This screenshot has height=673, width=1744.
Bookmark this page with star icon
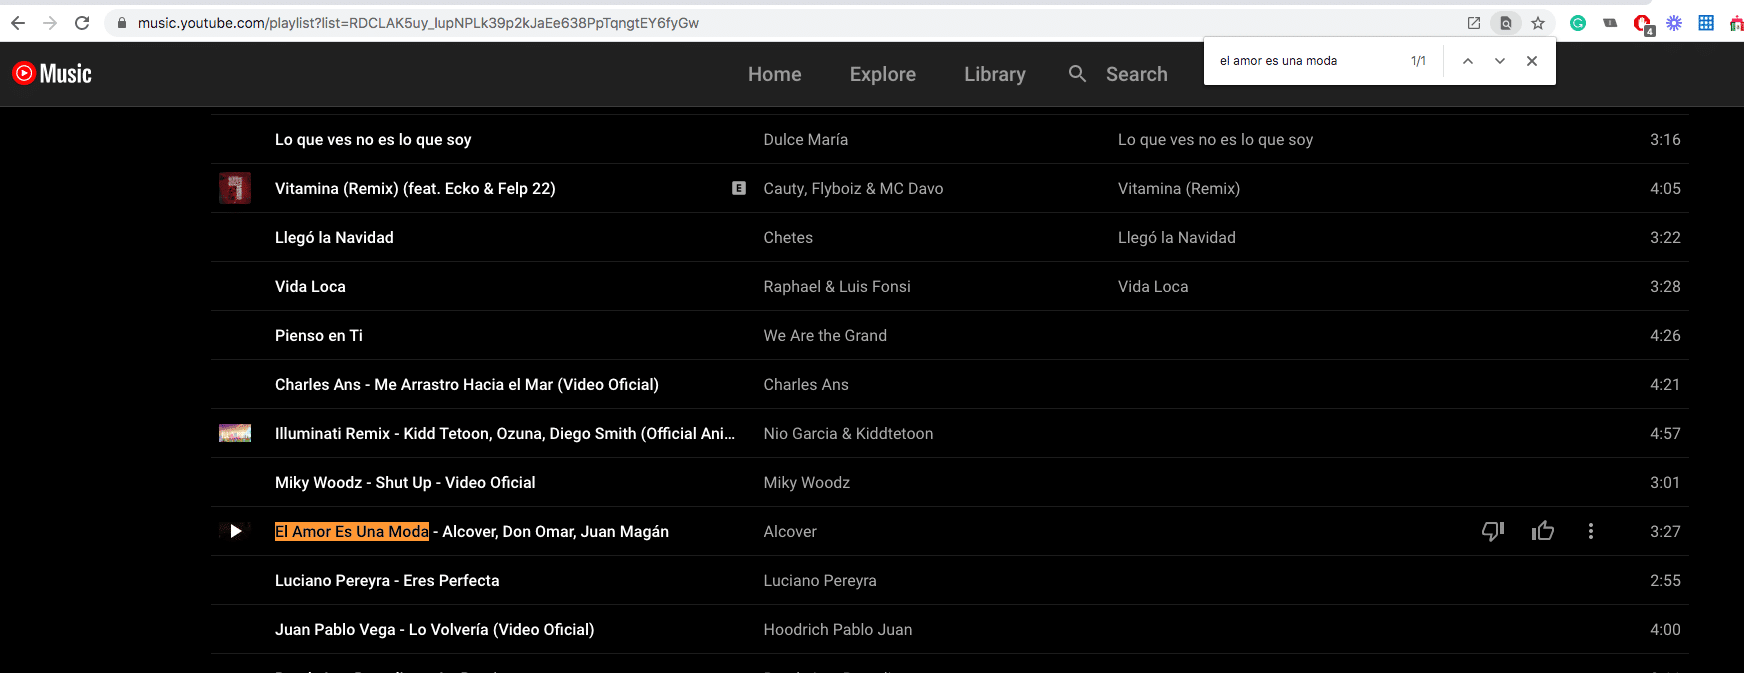click(x=1538, y=23)
